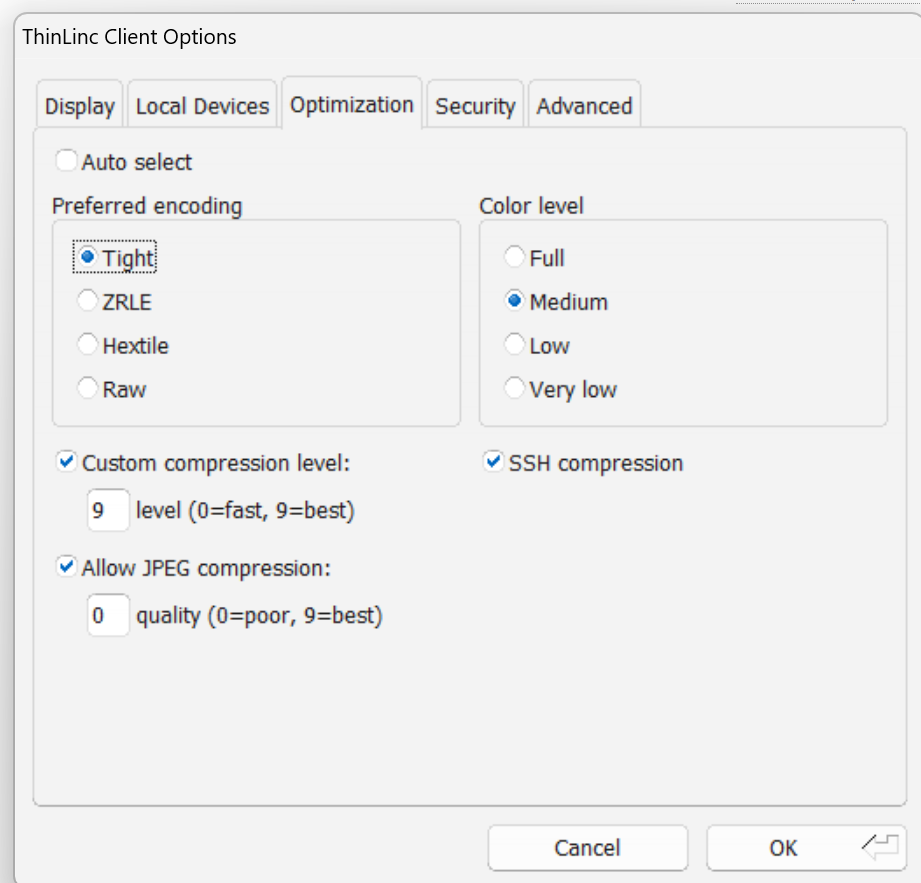Open the Local Devices tab
This screenshot has height=883, width=921.
click(x=202, y=106)
